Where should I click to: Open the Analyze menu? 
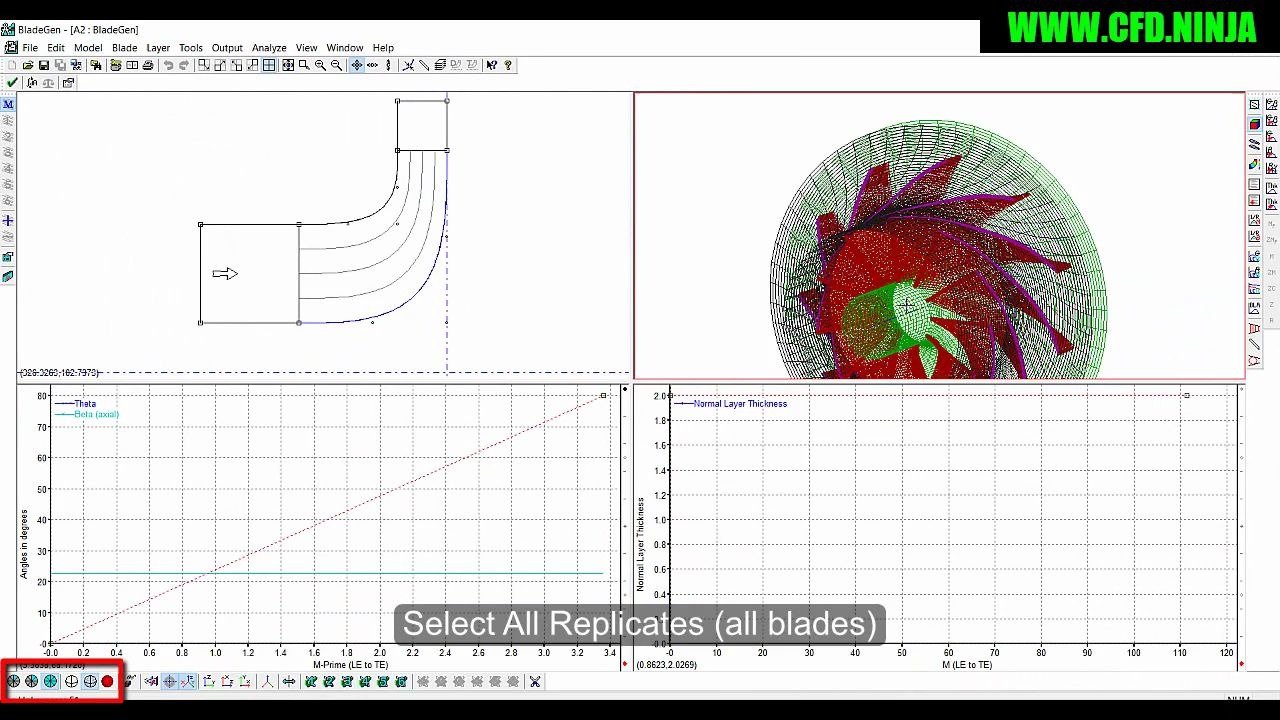point(269,47)
